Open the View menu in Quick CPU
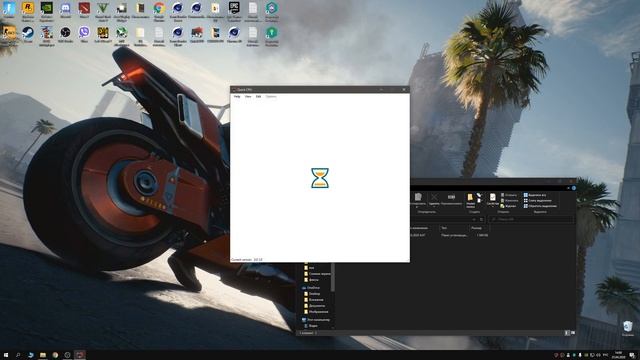 (x=248, y=97)
